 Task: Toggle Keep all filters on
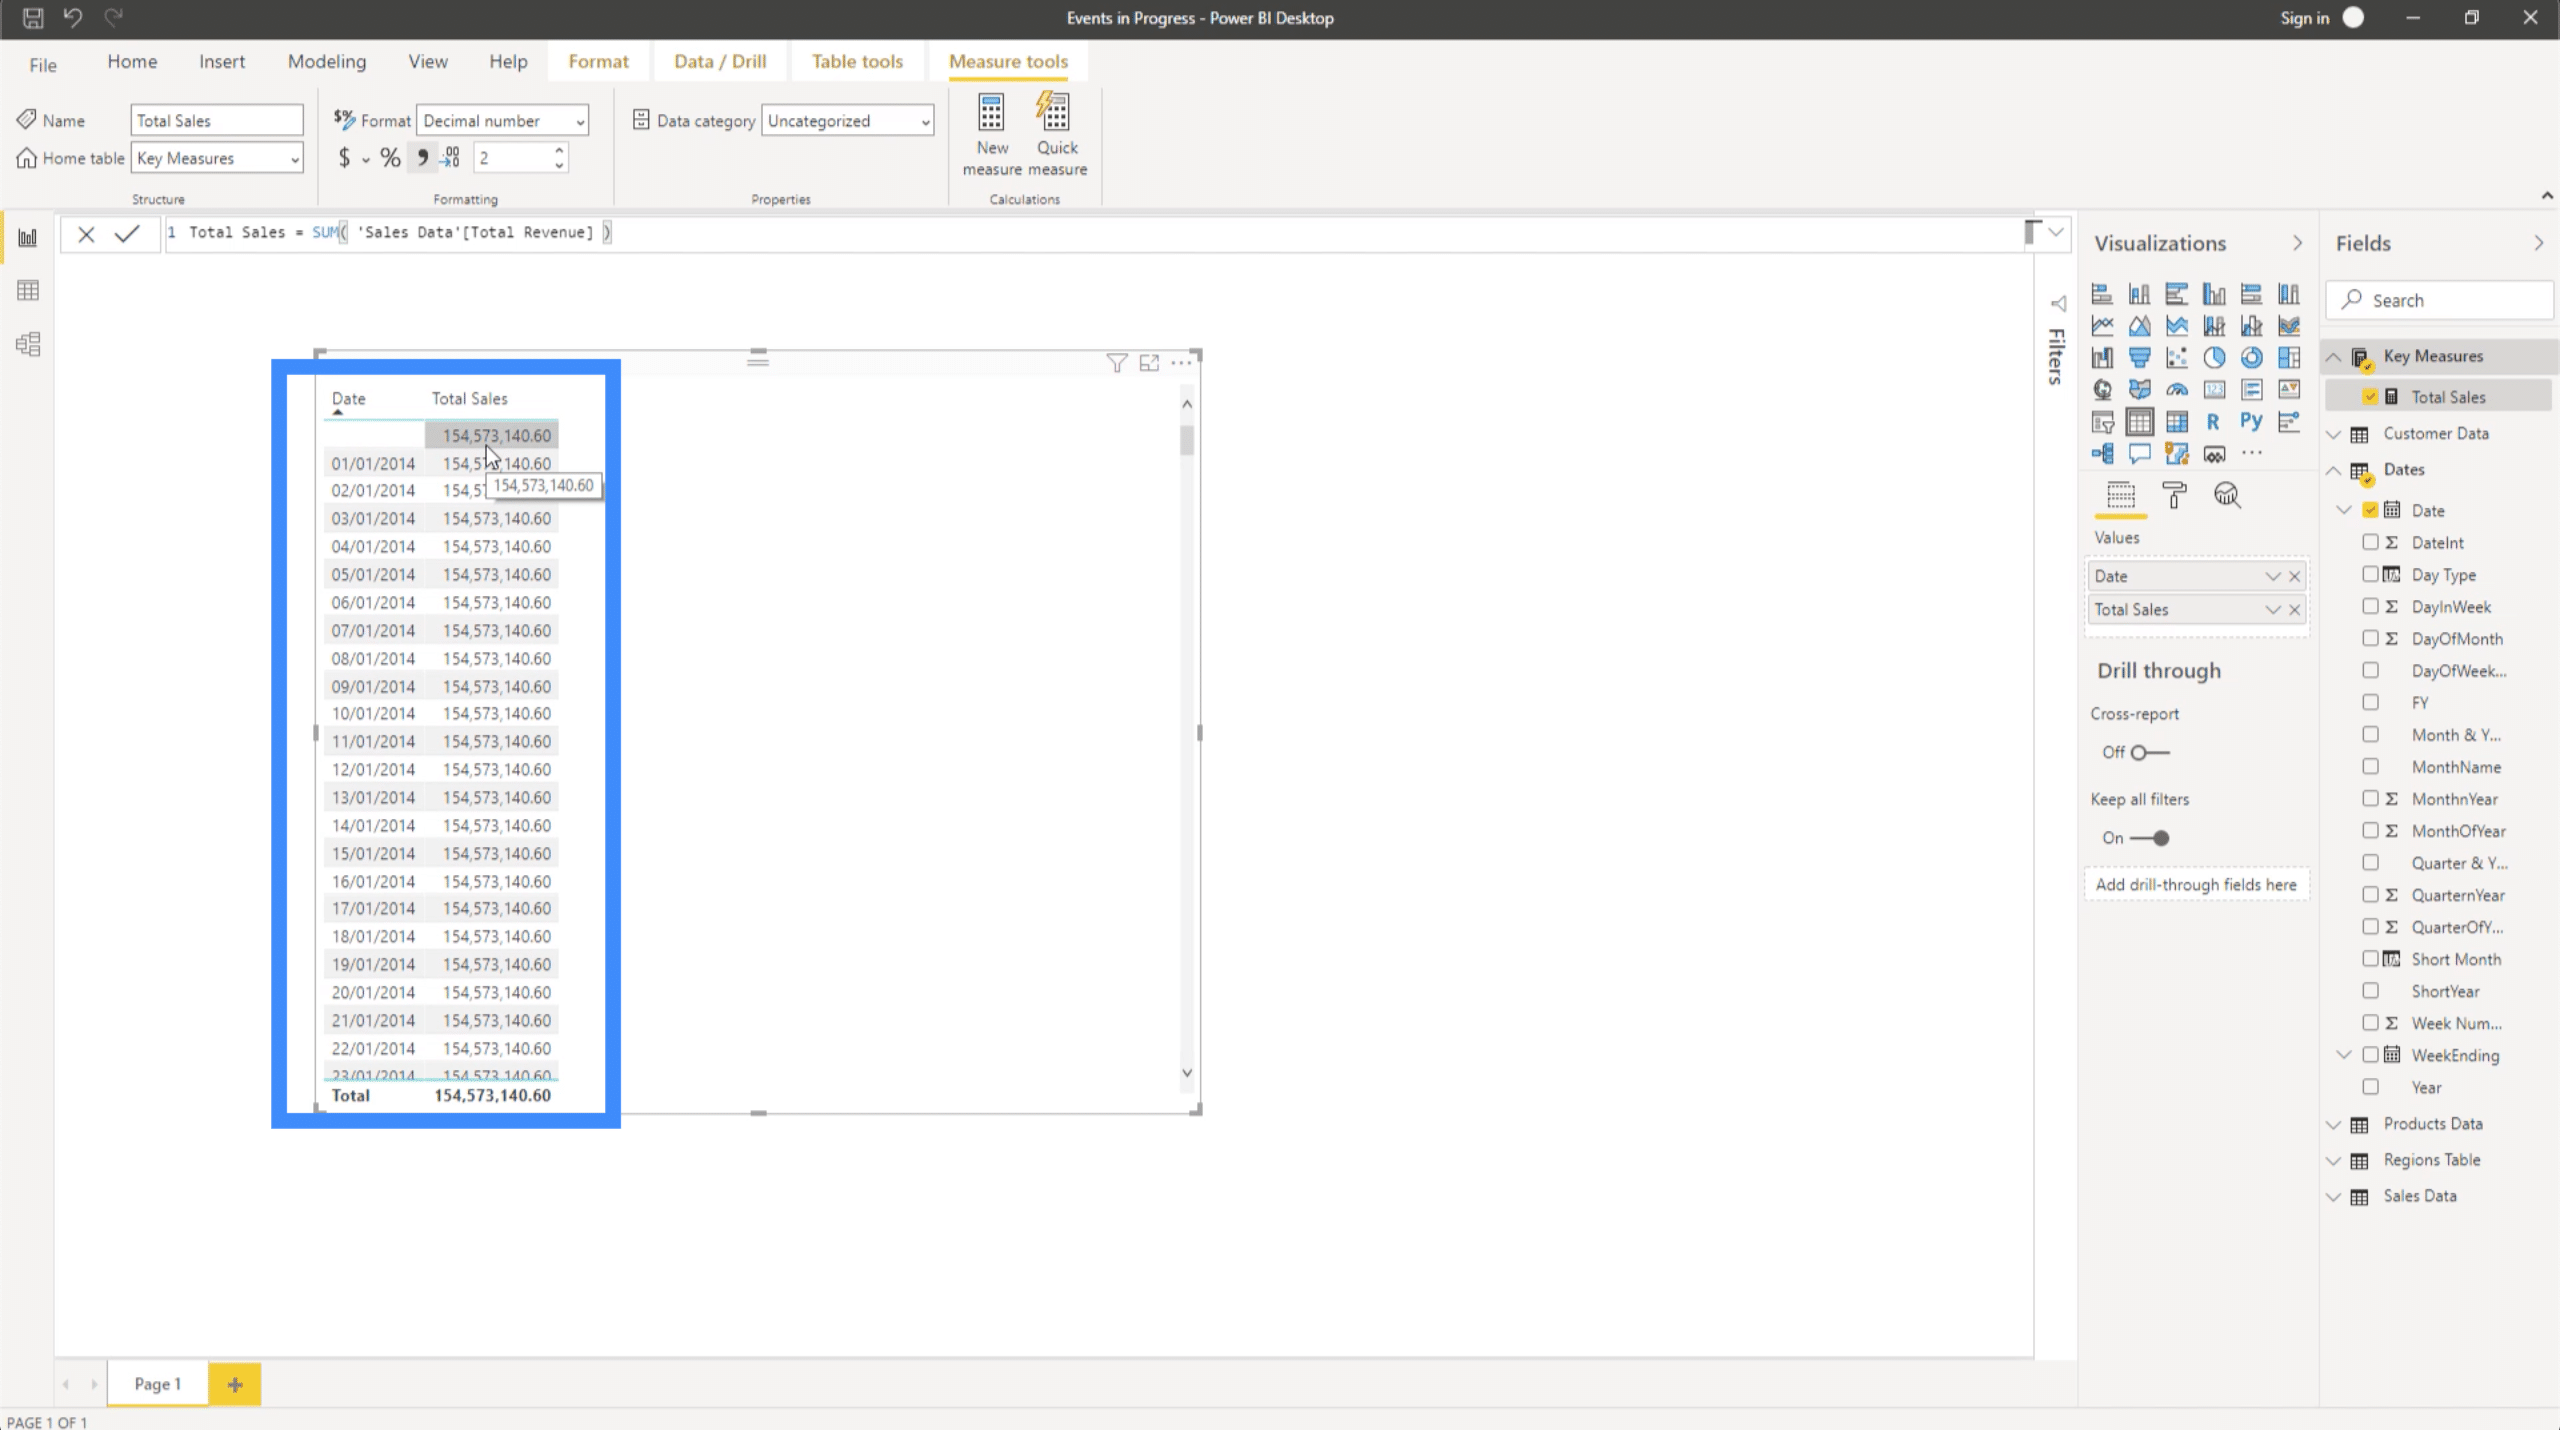[x=2152, y=835]
